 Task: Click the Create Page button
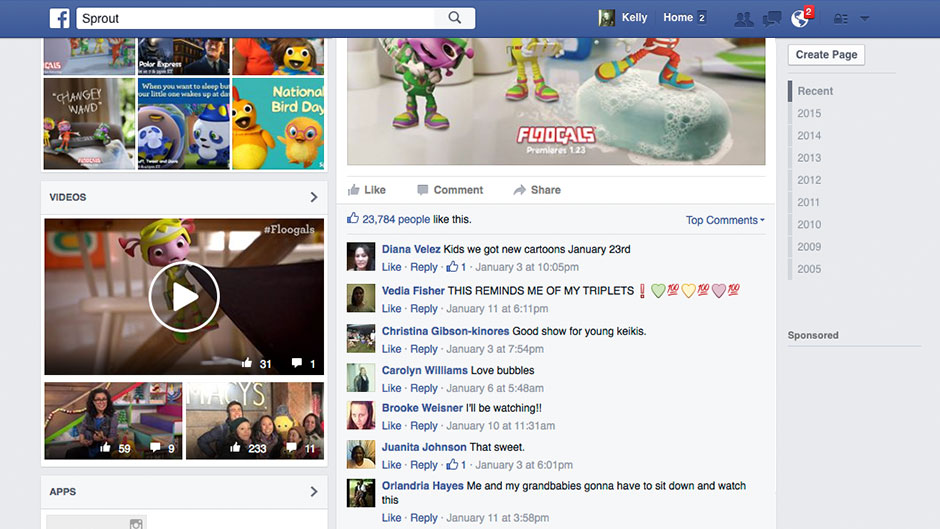click(x=826, y=55)
